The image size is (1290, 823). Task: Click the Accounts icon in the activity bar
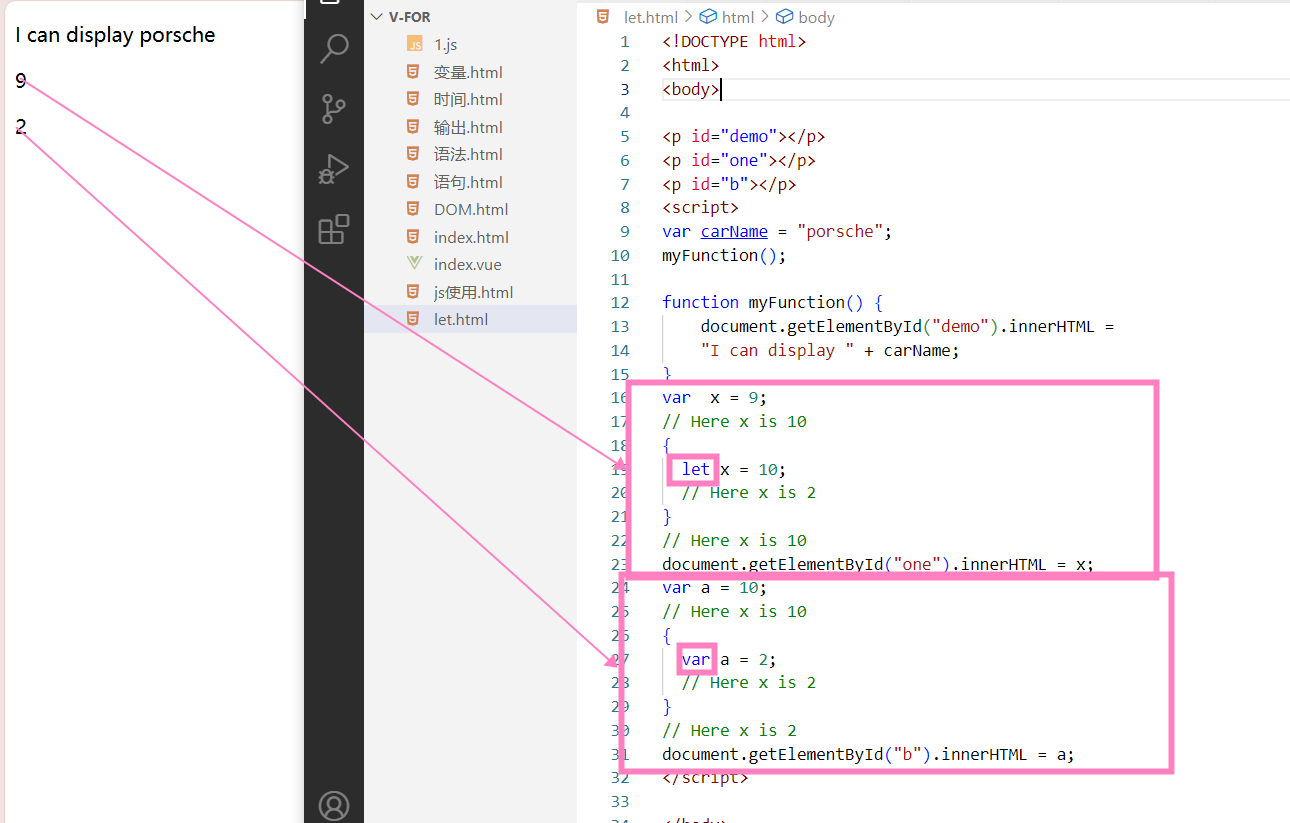[x=334, y=805]
